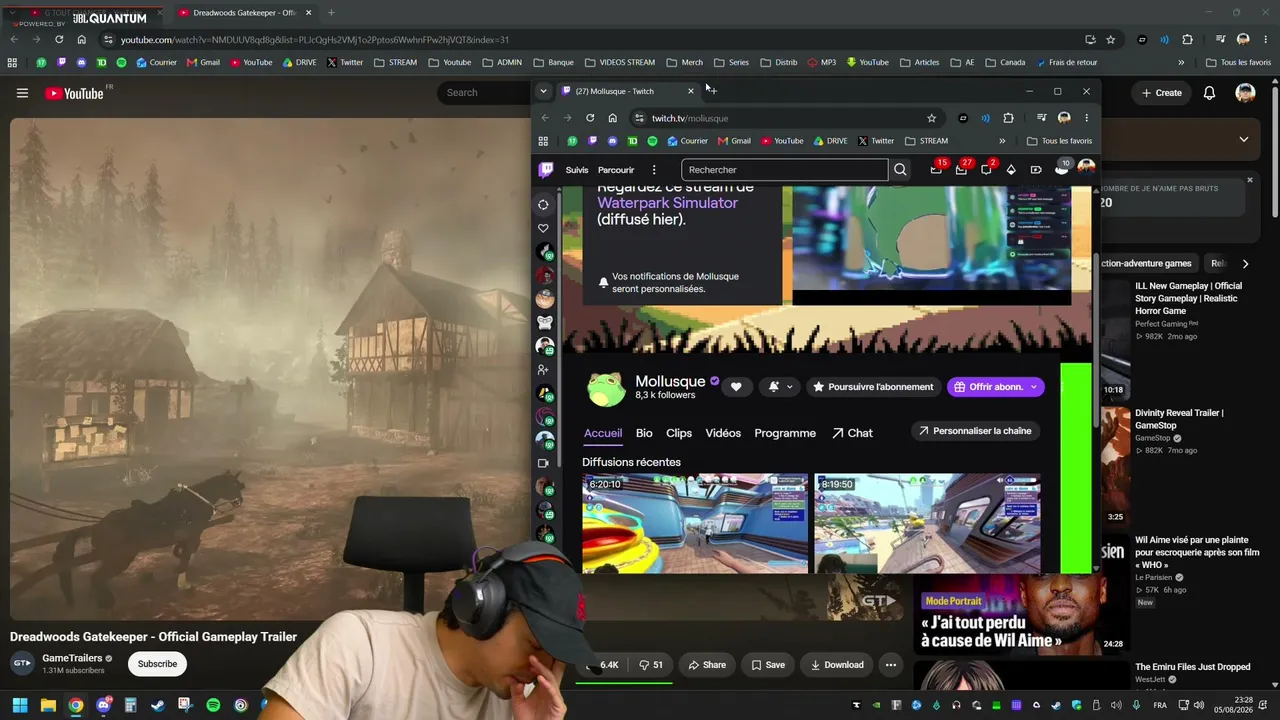Open the 6:20:10 recent broadcast thumbnail

click(695, 523)
